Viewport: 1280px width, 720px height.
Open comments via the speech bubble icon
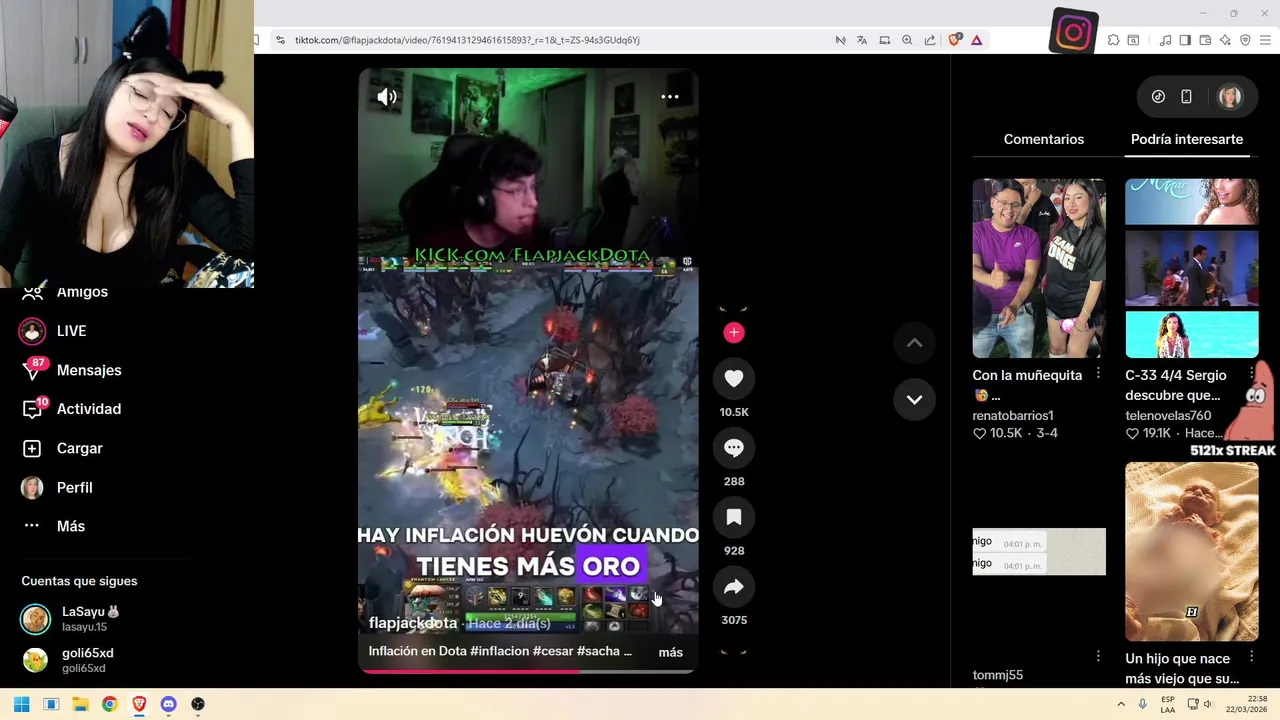734,448
